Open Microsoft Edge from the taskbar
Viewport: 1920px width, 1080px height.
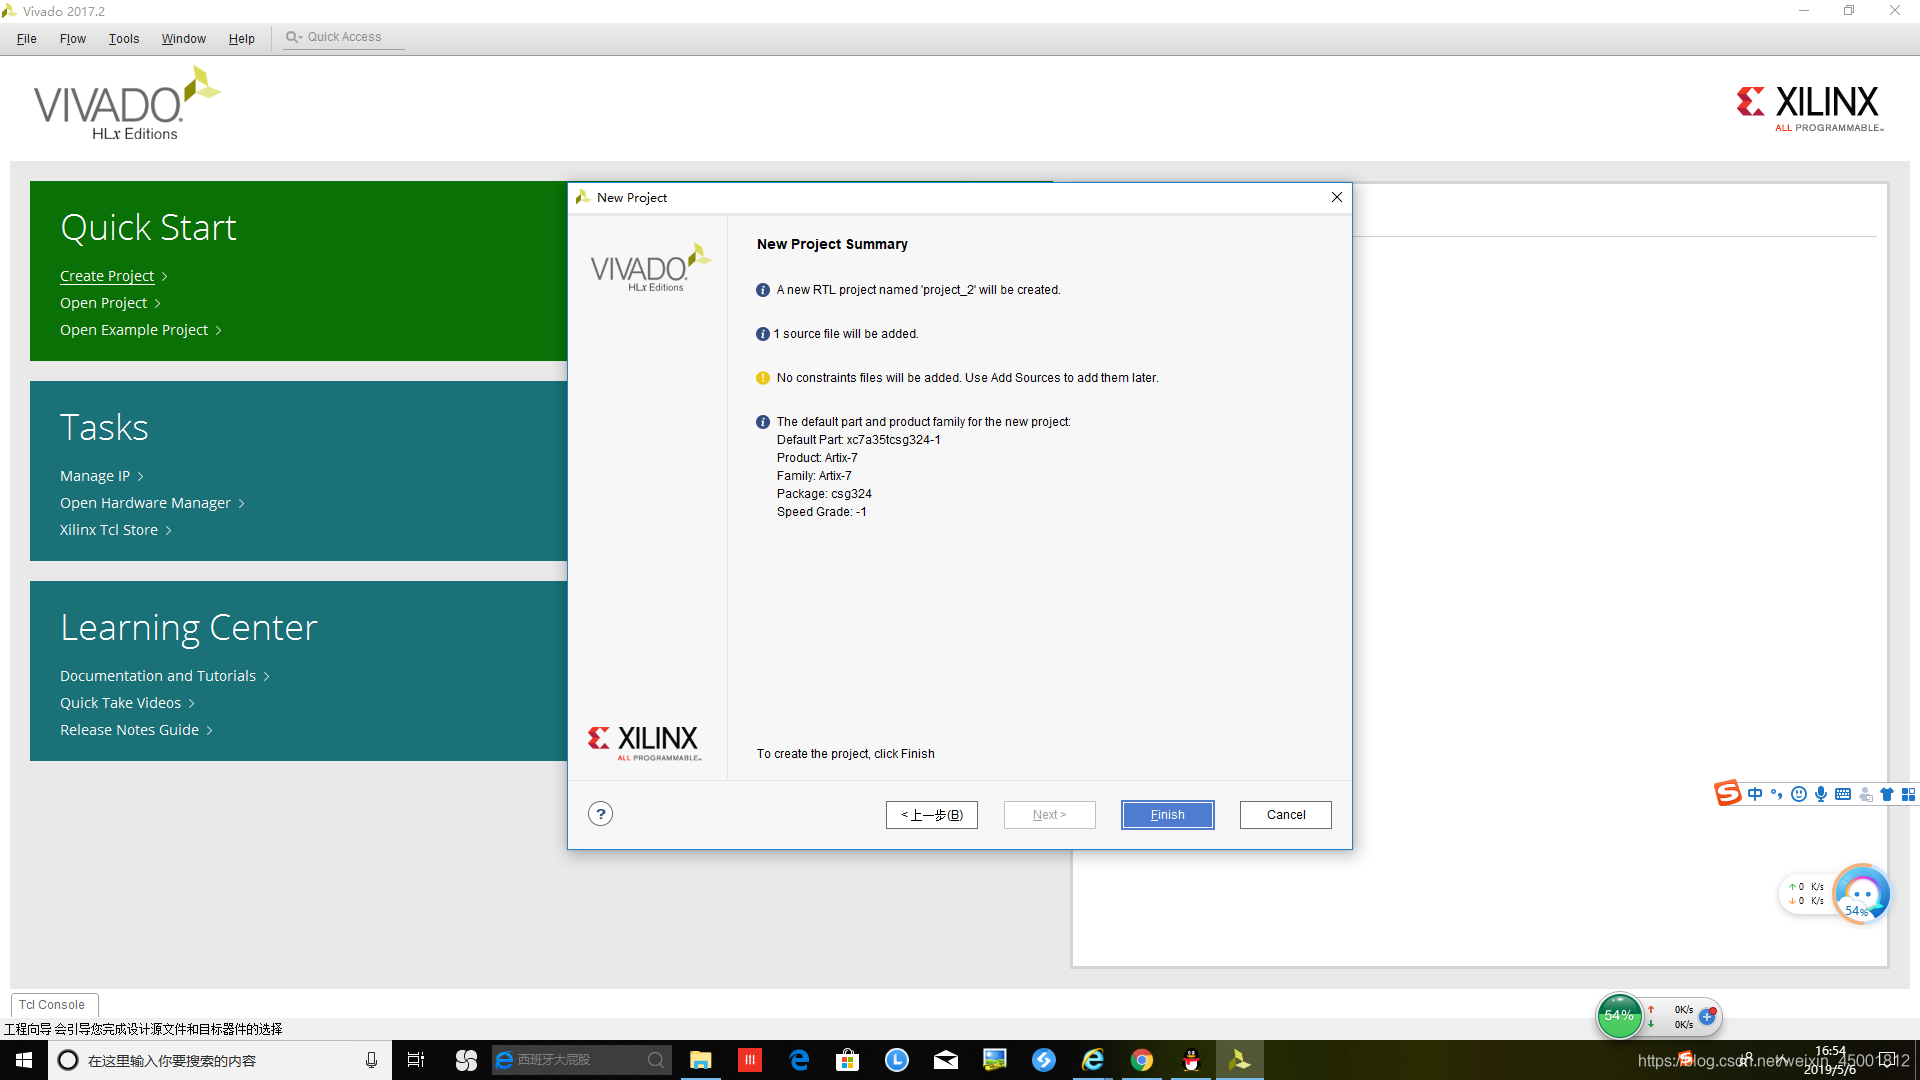click(x=799, y=1060)
